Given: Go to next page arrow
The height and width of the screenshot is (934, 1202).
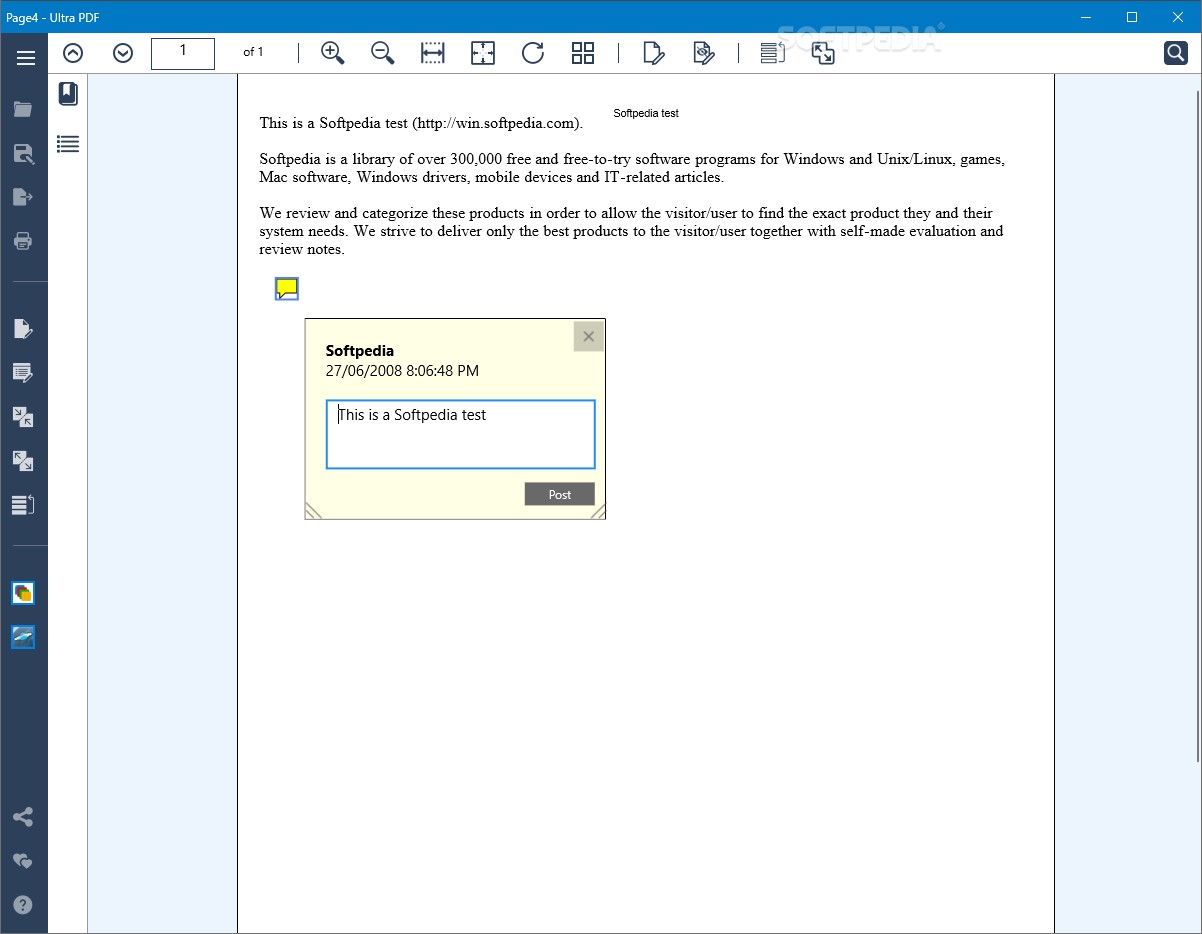Looking at the screenshot, I should tap(123, 53).
